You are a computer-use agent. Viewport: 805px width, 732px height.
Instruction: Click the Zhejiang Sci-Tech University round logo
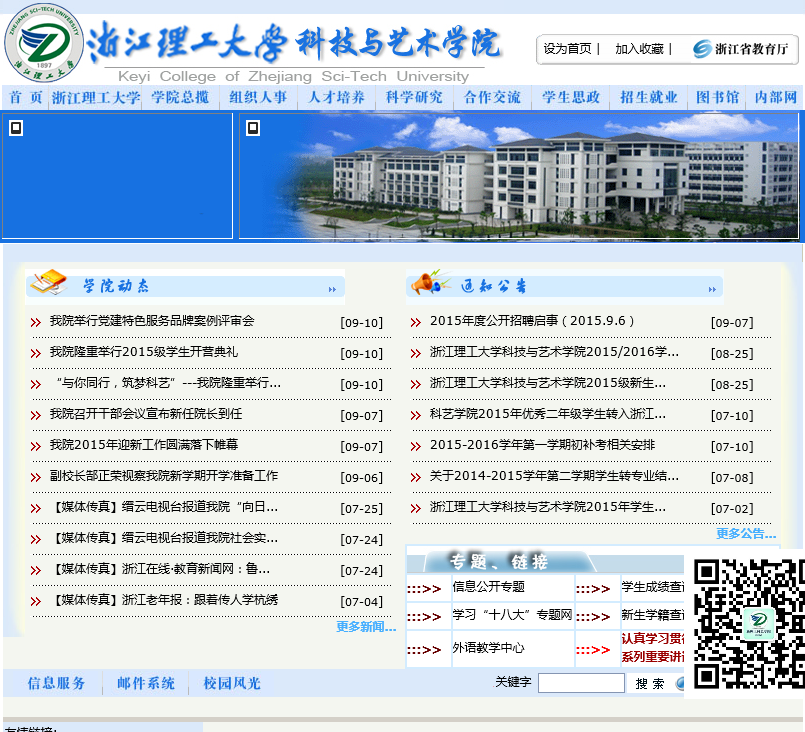tap(44, 43)
